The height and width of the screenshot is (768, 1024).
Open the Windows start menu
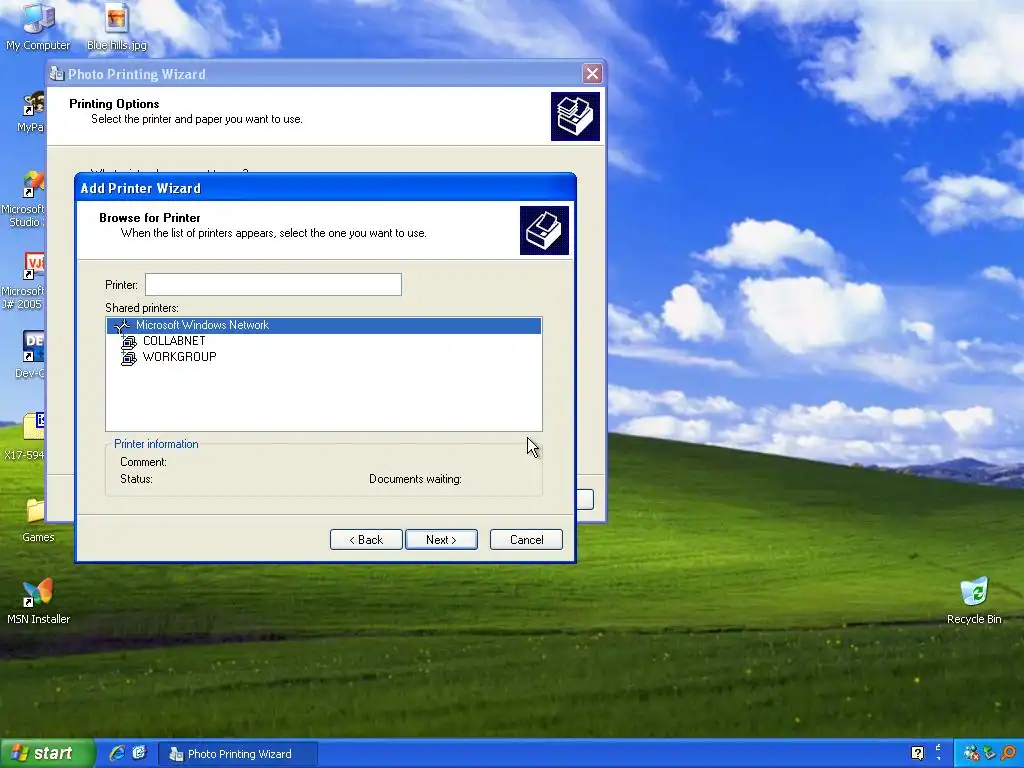click(x=48, y=753)
